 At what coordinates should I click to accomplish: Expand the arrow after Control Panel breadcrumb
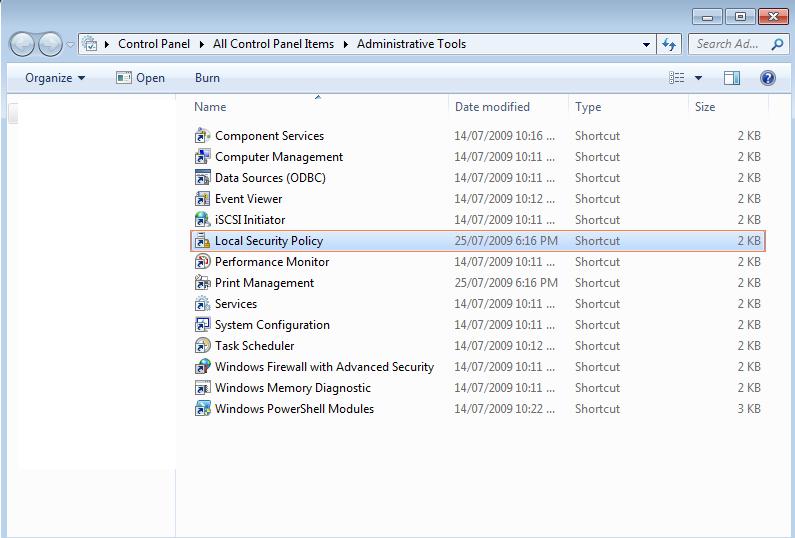(201, 45)
